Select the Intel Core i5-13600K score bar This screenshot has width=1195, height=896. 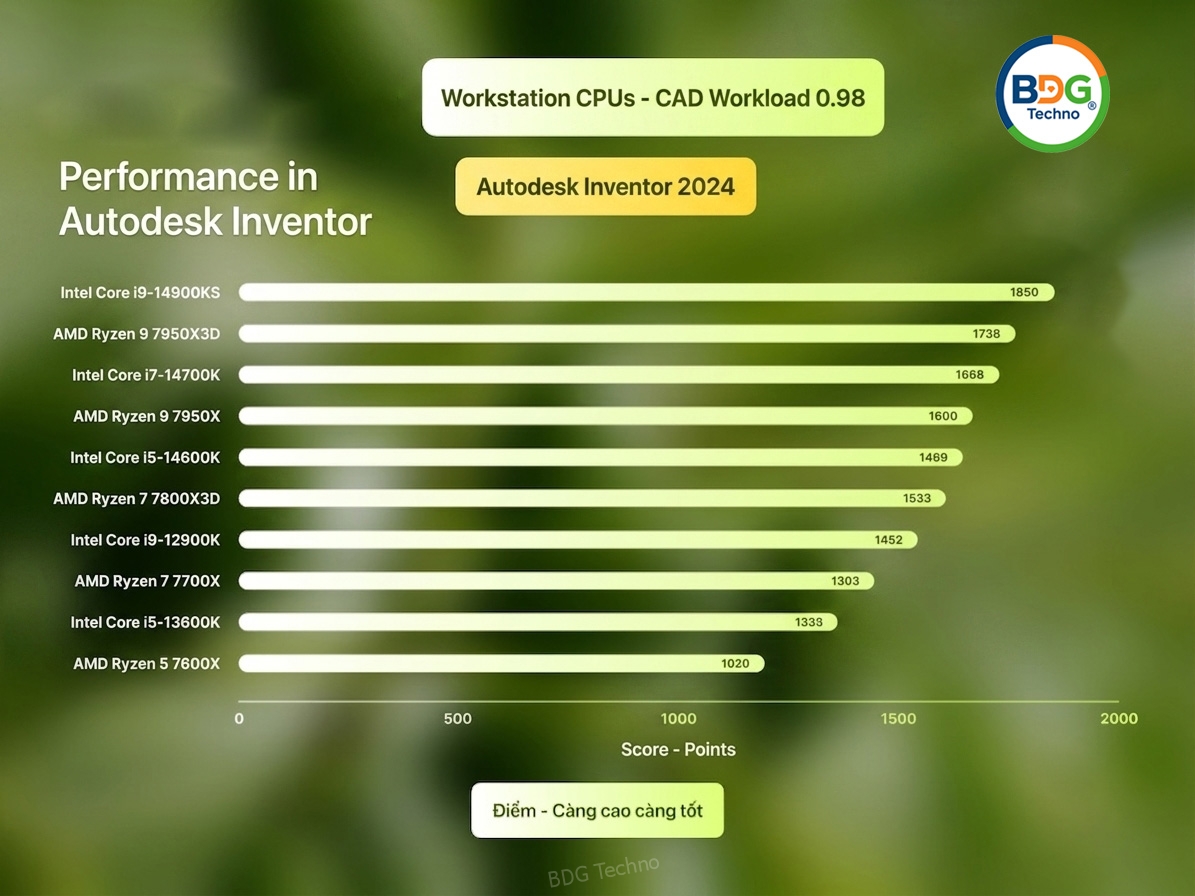(x=538, y=622)
